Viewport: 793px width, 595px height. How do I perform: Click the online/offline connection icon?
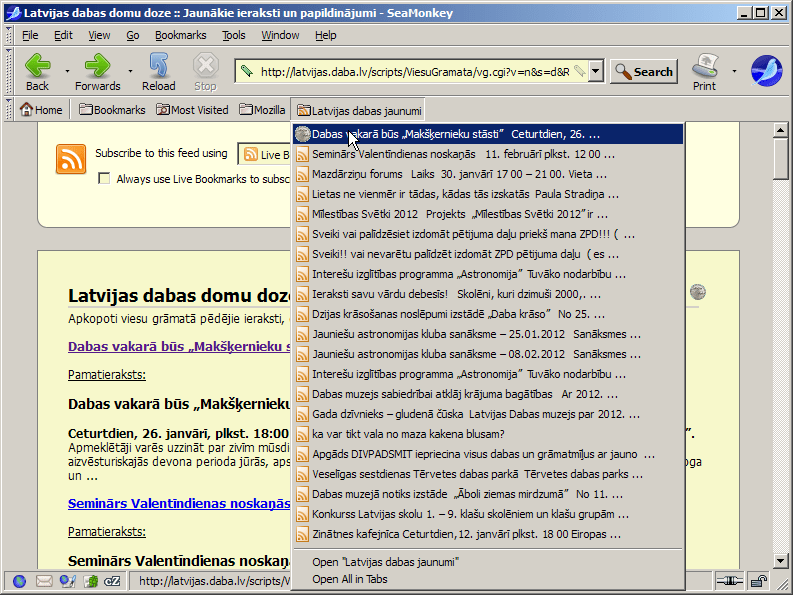click(729, 580)
